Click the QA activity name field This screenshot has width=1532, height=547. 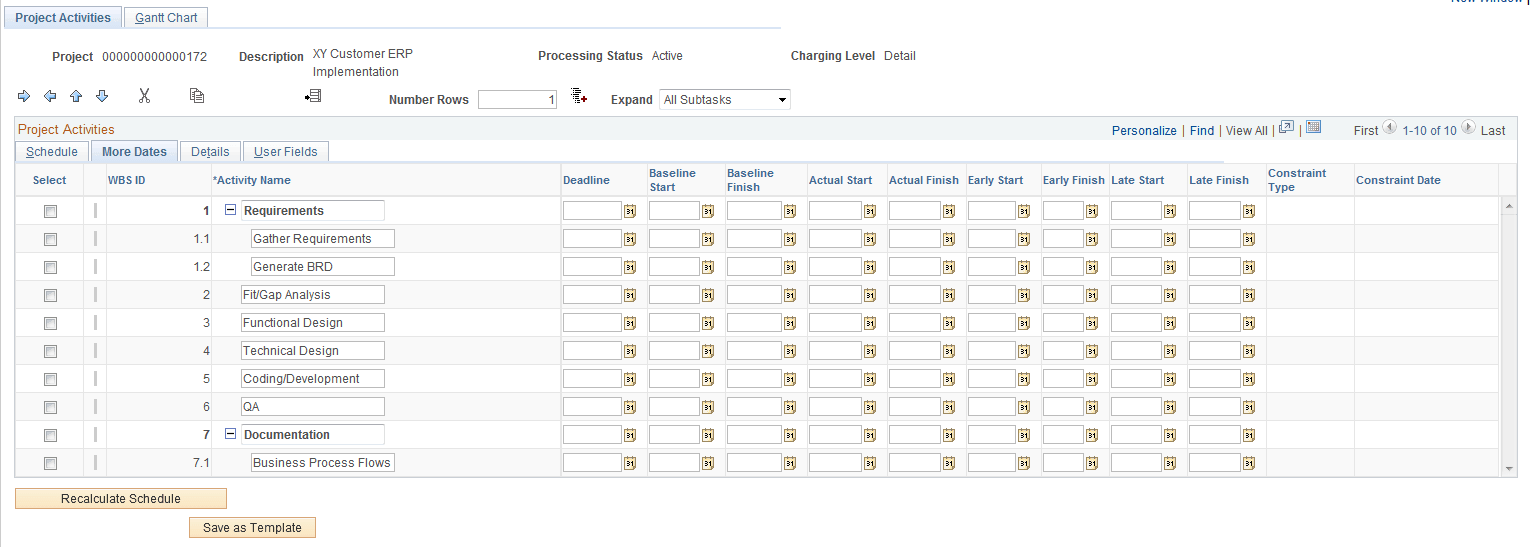coord(313,407)
